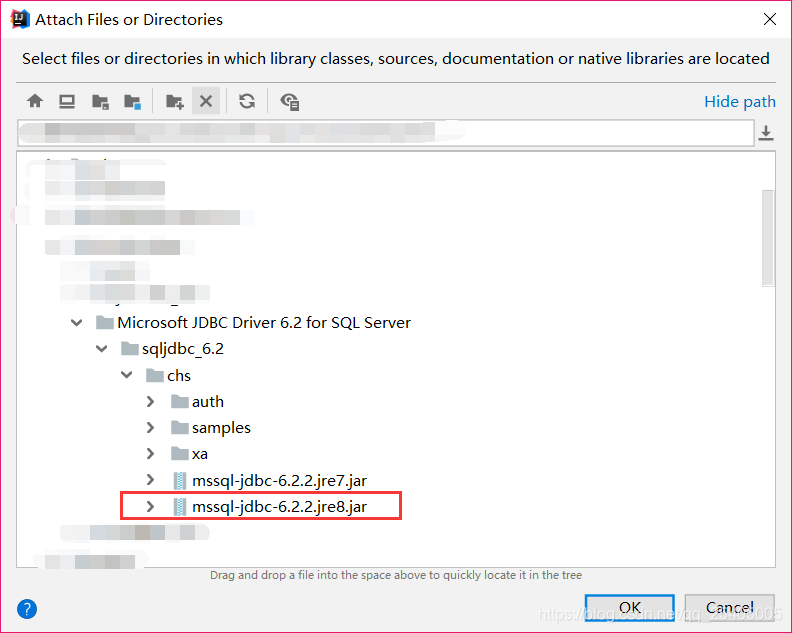The image size is (792, 633).
Task: Confirm with the OK button
Action: 629,607
